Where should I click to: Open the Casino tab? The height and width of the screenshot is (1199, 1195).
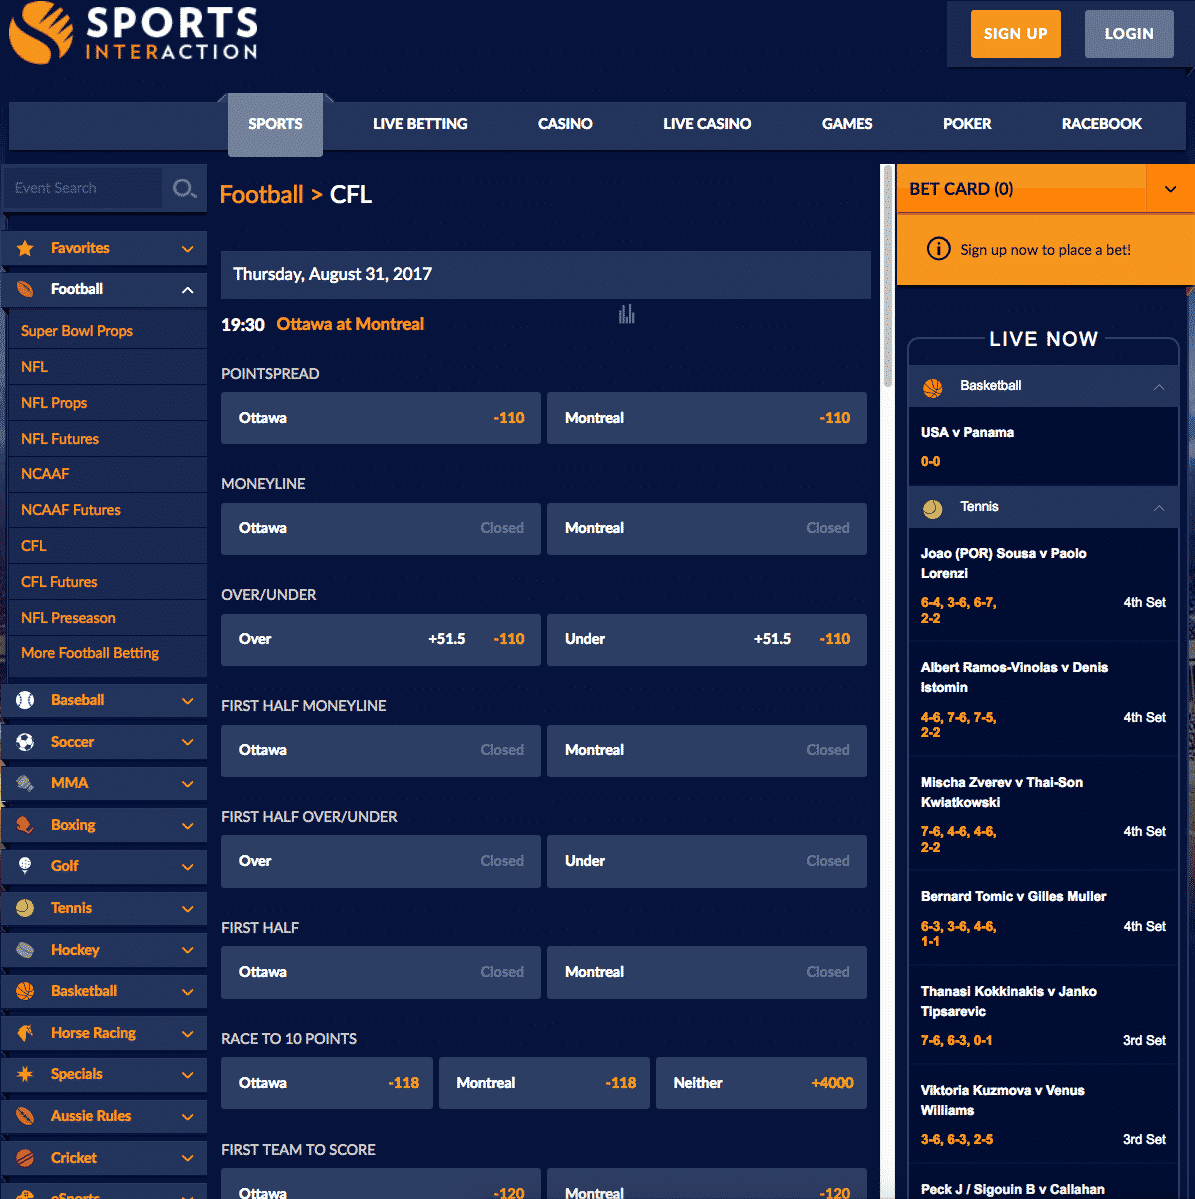565,124
